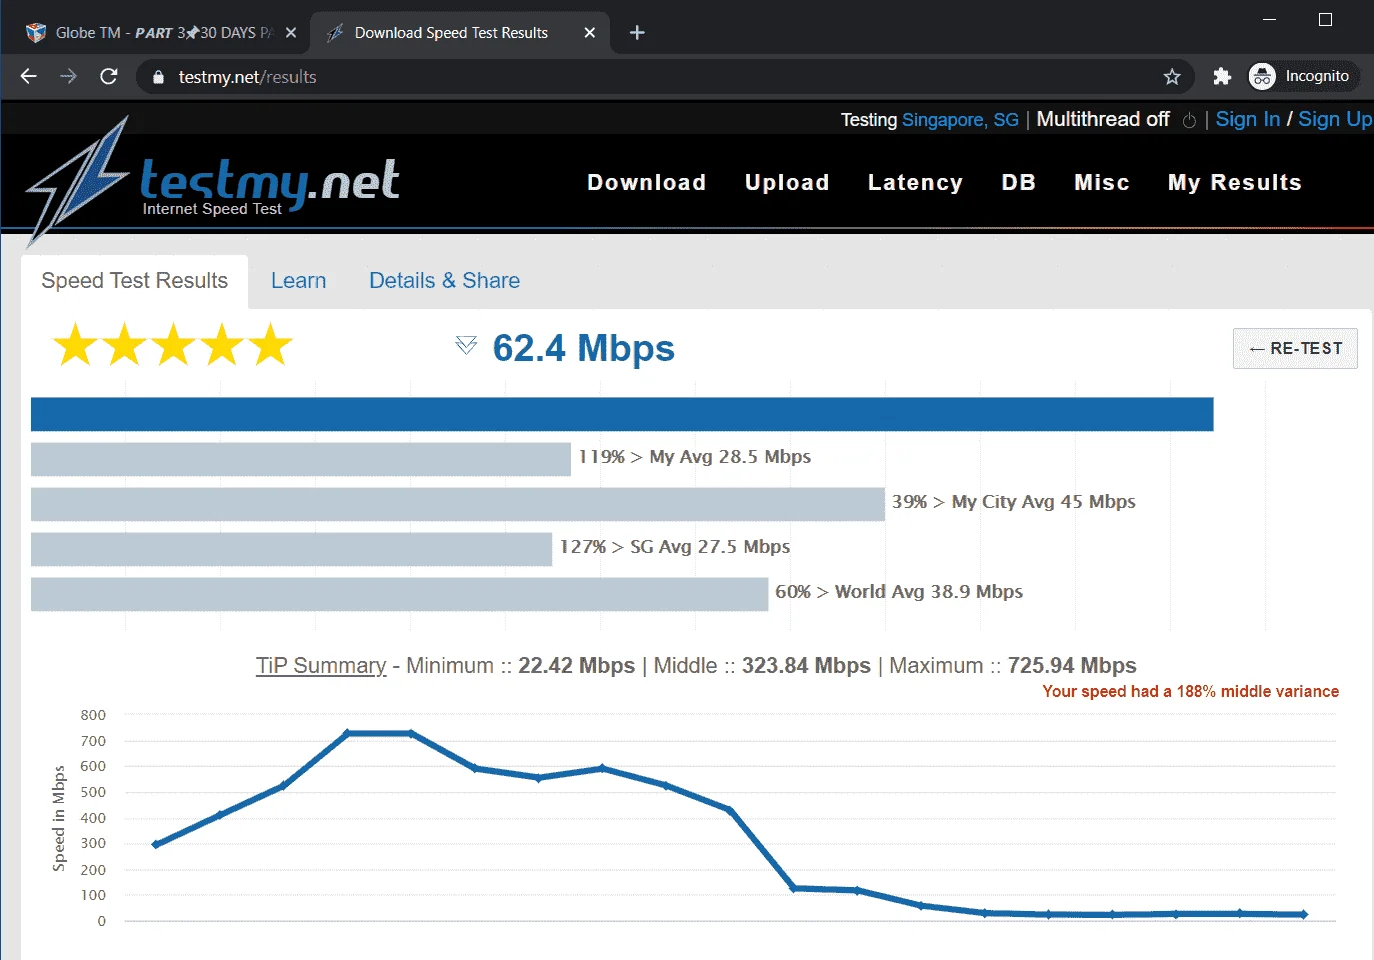Toggle the Multithread off setting
1374x960 pixels.
pos(1103,119)
